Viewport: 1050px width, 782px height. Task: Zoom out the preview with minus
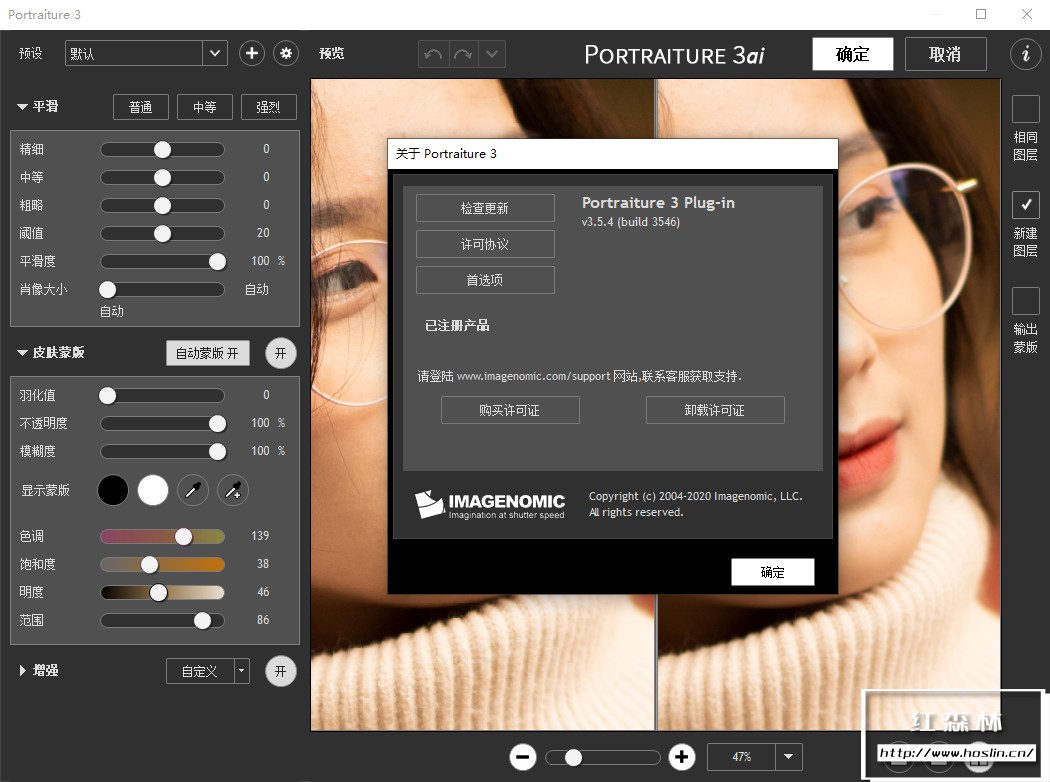point(523,757)
